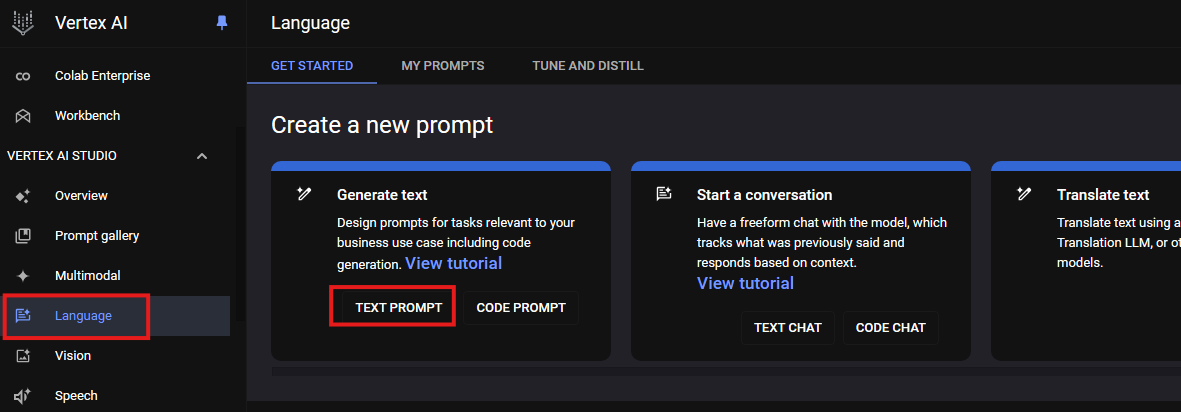
Task: Open the My Prompts tab
Action: [x=443, y=66]
